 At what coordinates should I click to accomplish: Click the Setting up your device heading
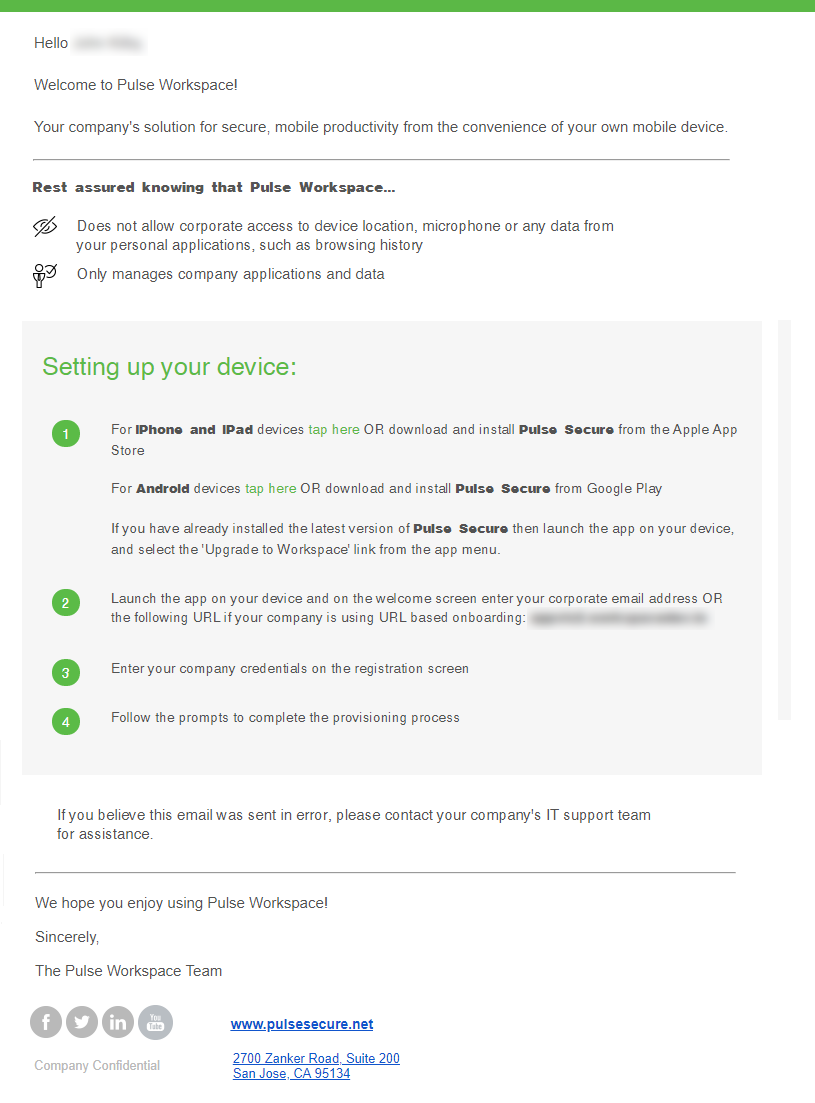click(169, 366)
